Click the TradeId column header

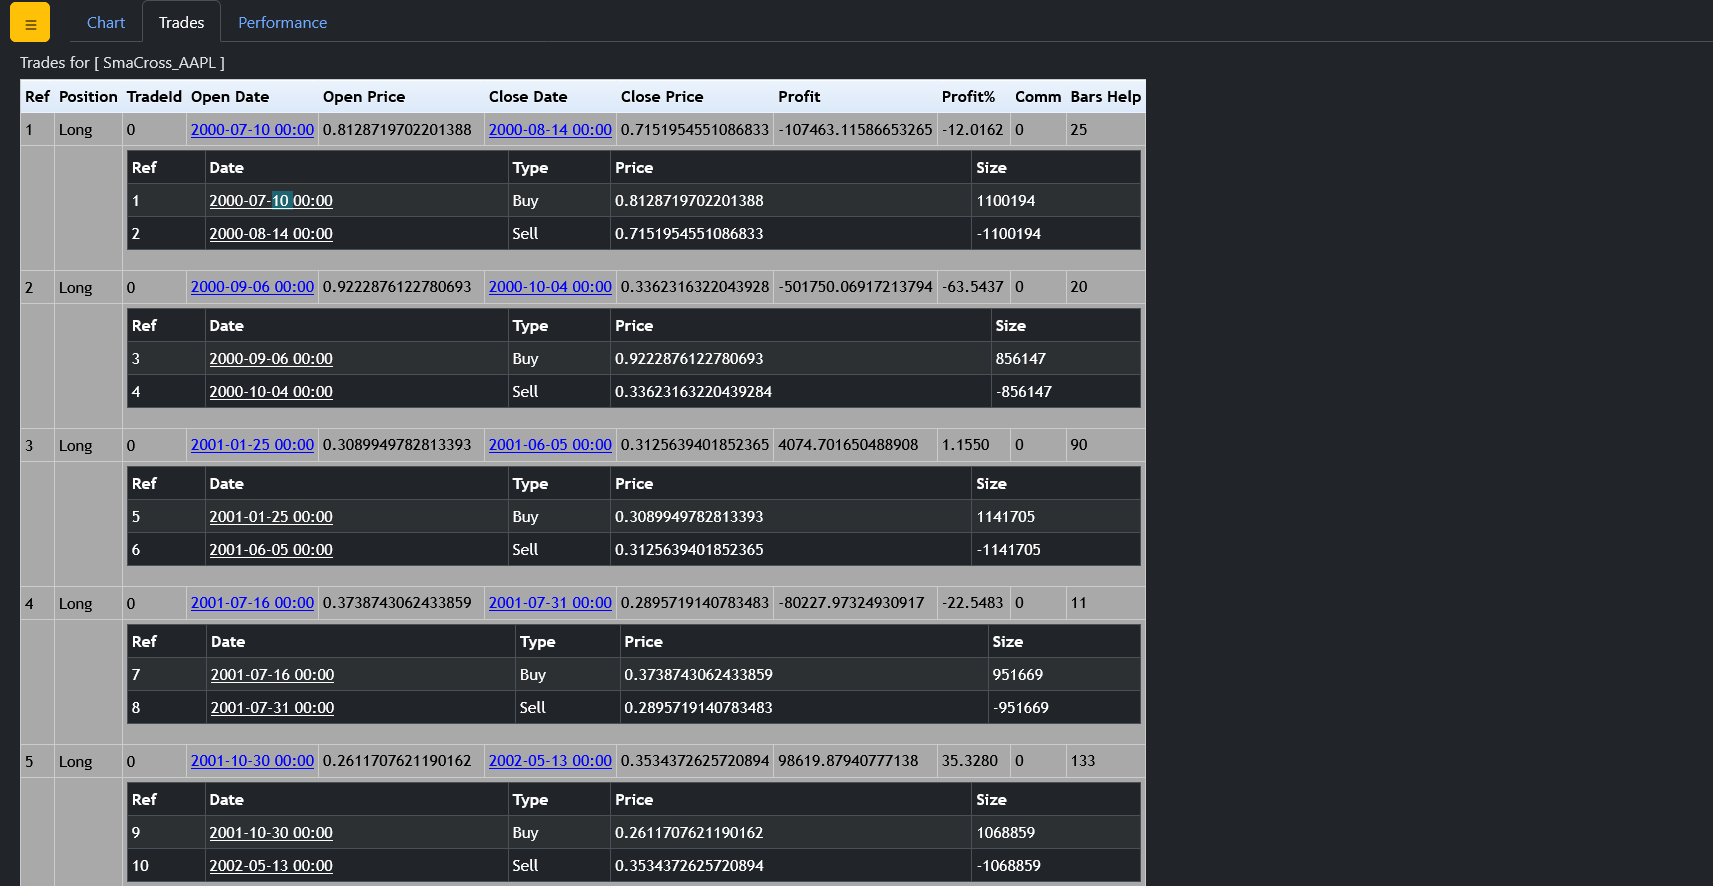154,97
